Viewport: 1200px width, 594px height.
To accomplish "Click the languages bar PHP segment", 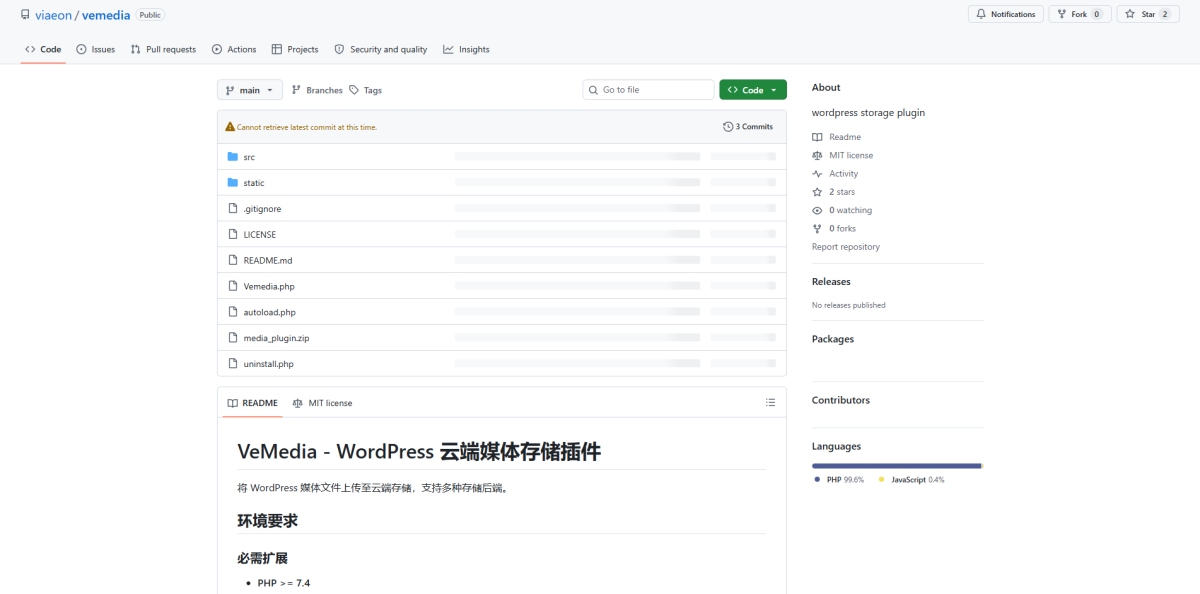I will coord(896,466).
